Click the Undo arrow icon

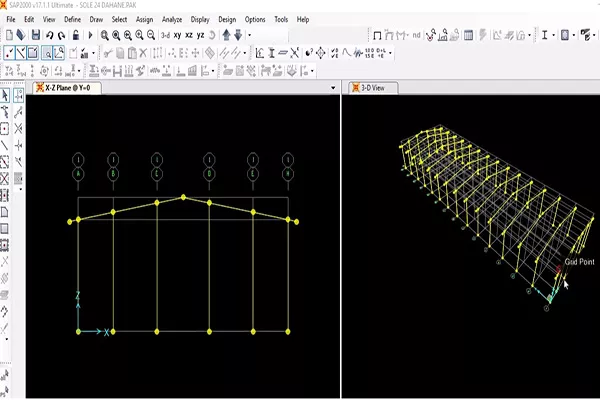[x=52, y=35]
